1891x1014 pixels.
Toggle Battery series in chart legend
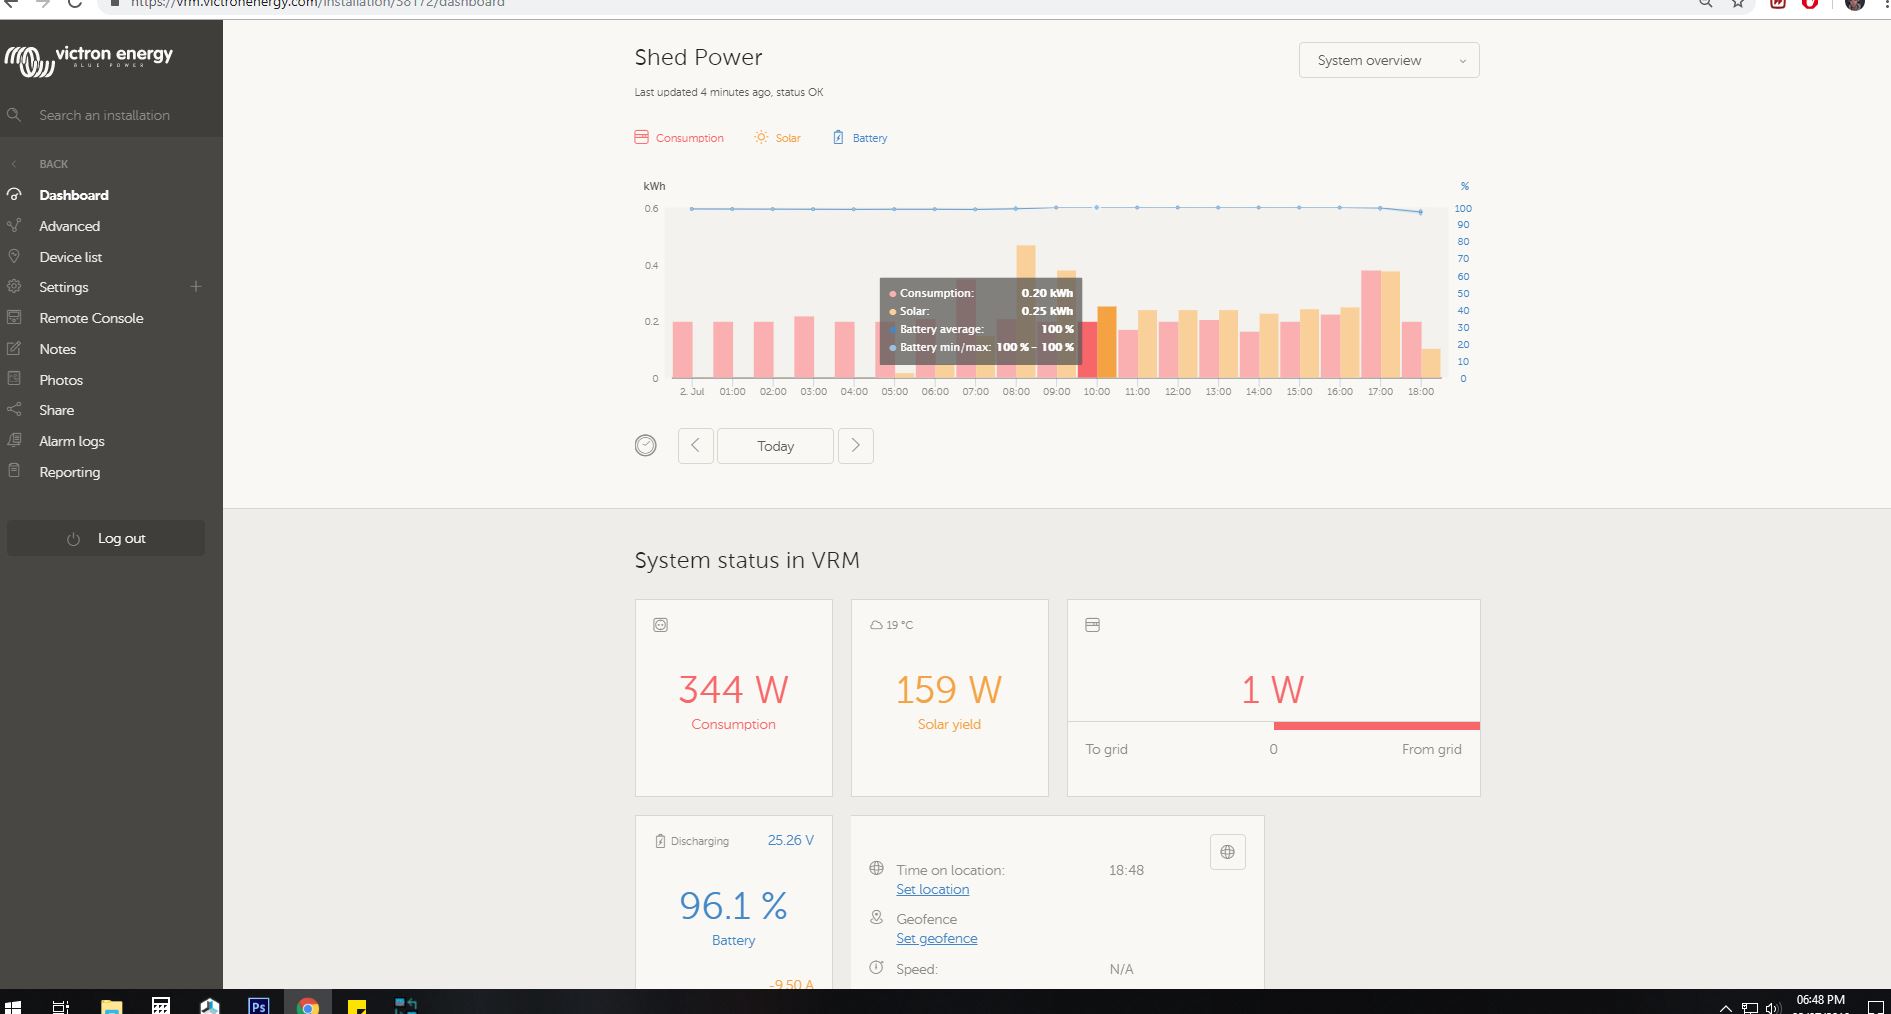click(x=860, y=138)
